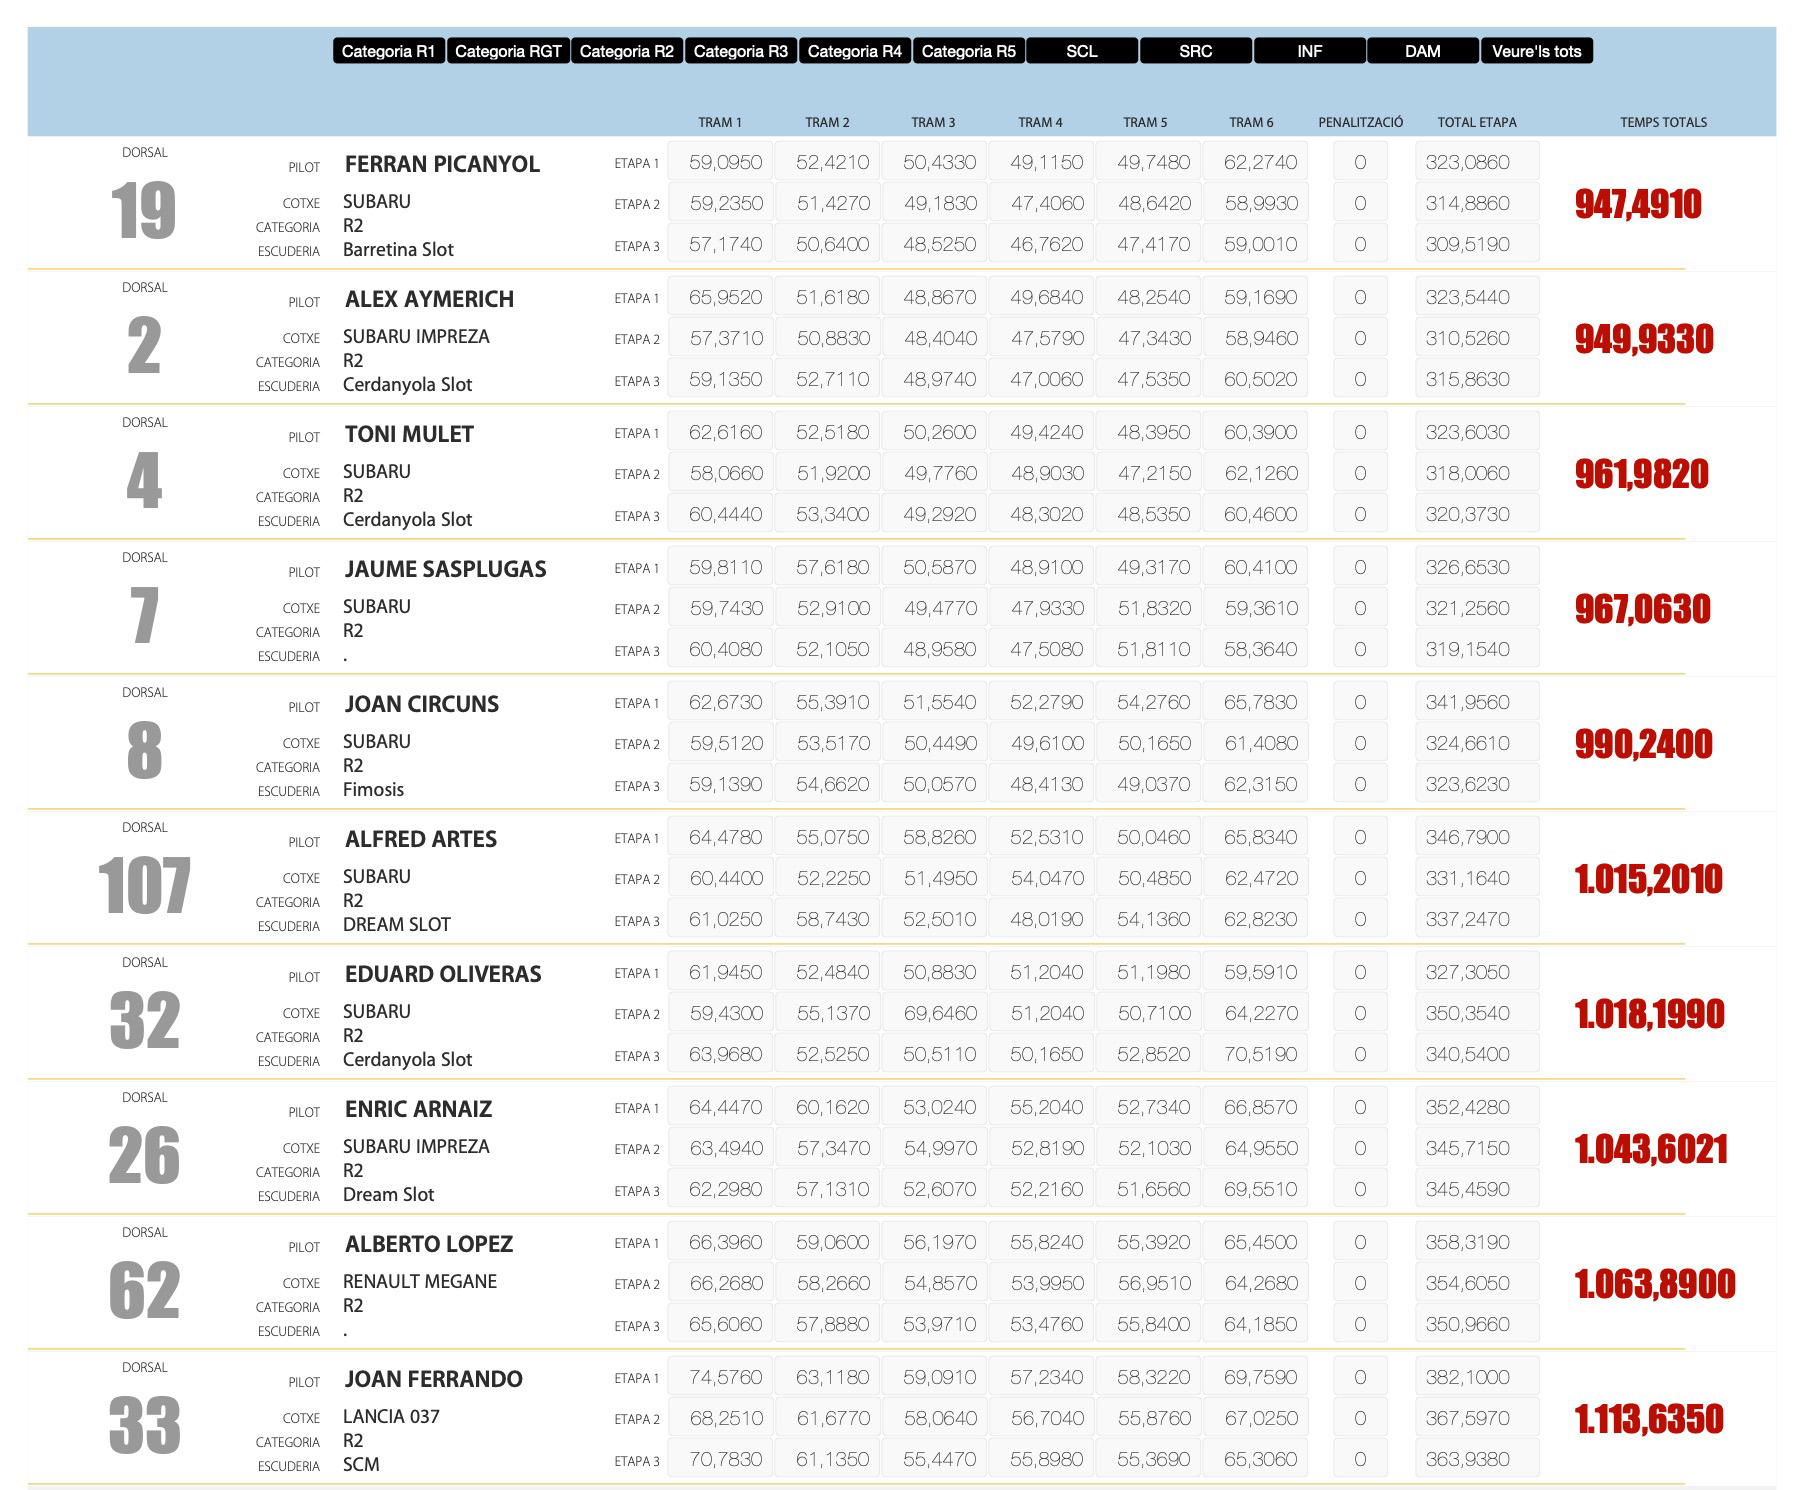Screen dimensions: 1803x1490
Task: Open Categoria R4 classification
Action: [855, 51]
